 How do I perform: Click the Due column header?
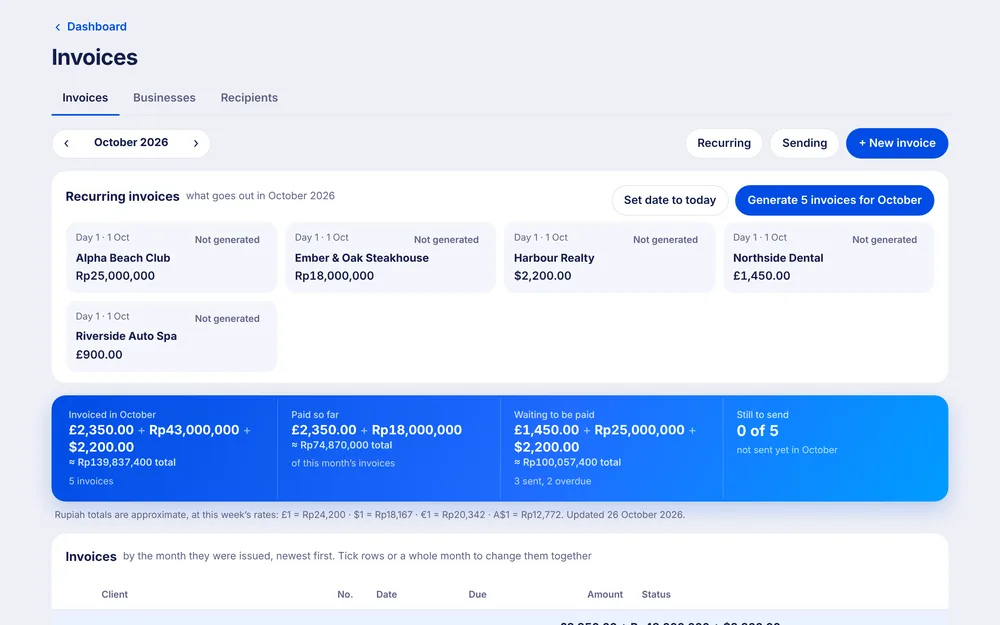click(x=477, y=594)
